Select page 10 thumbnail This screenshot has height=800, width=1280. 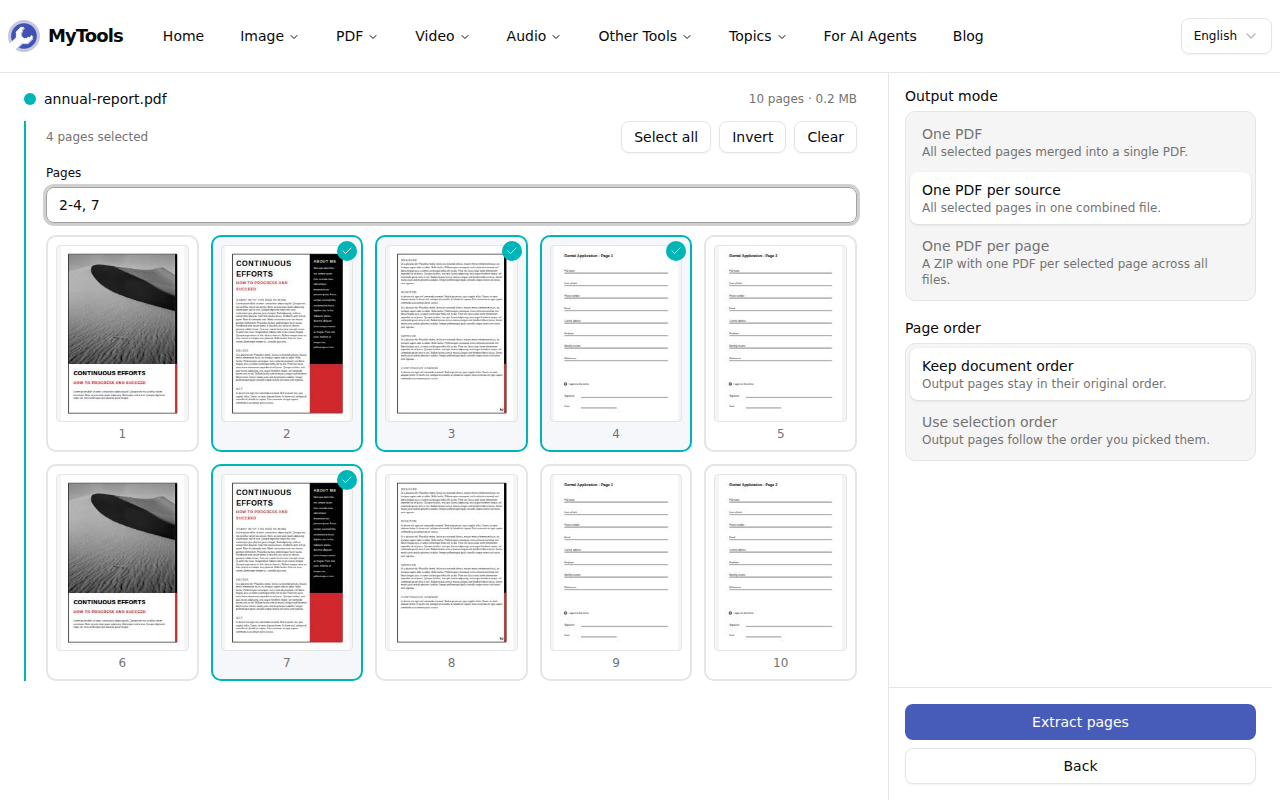pos(781,572)
